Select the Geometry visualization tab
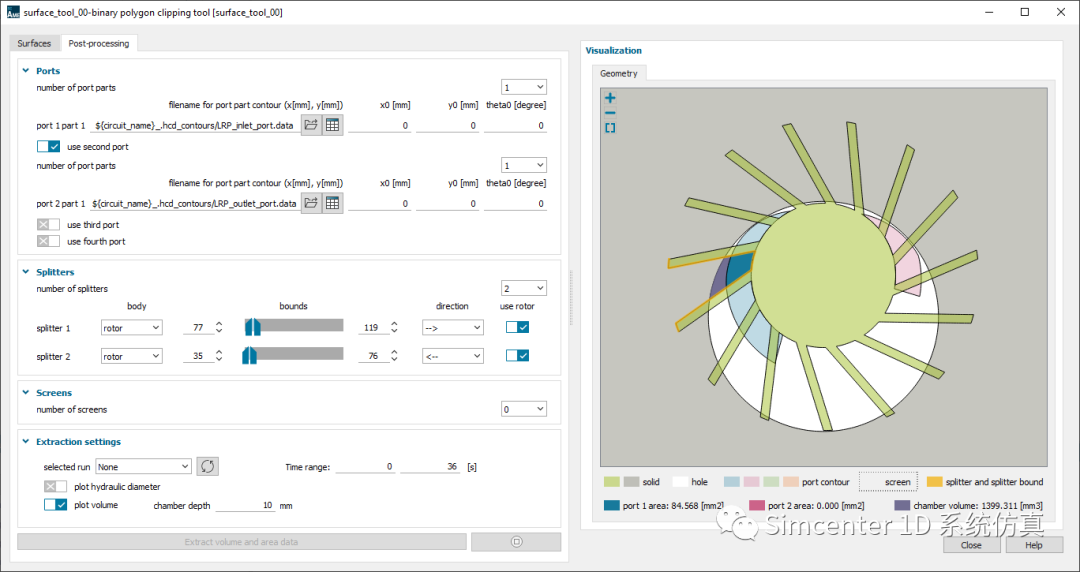The width and height of the screenshot is (1080, 572). tap(618, 73)
